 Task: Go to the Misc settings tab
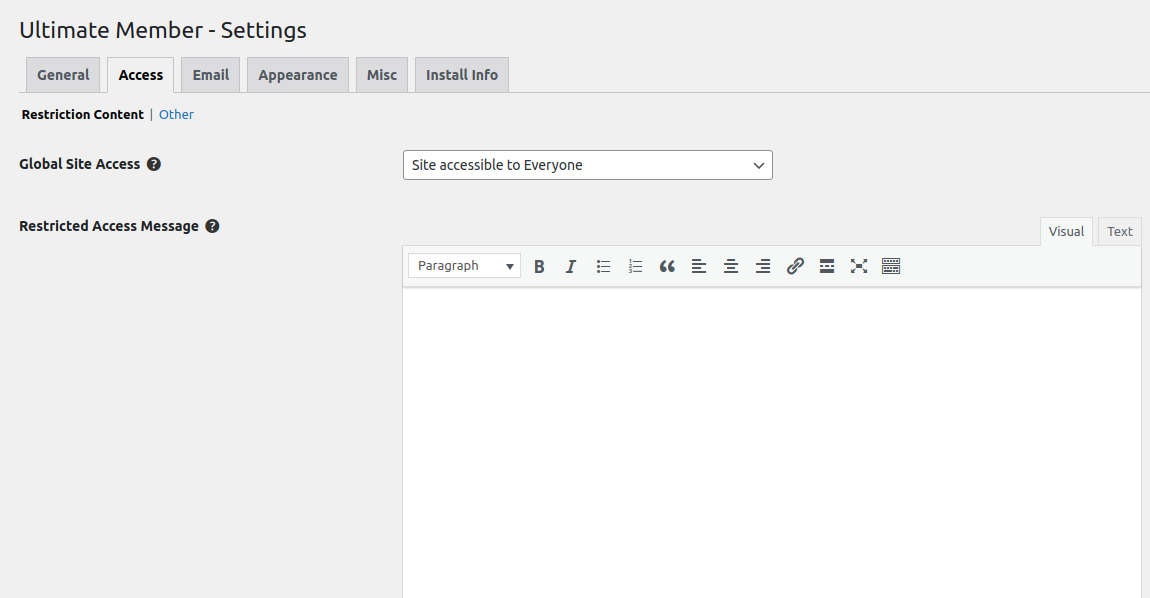click(381, 75)
